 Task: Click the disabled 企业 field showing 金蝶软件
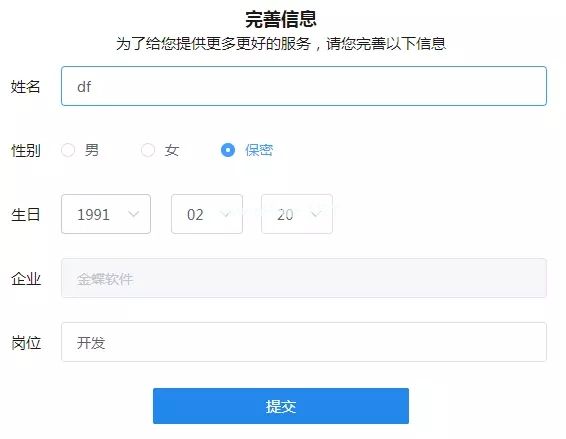coord(304,278)
